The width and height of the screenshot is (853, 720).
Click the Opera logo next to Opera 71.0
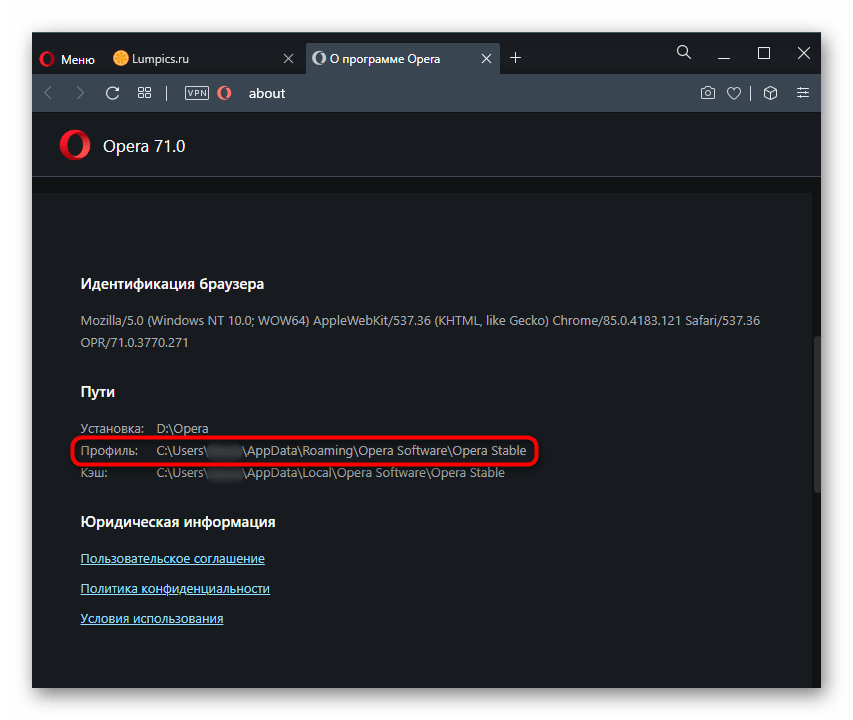(x=75, y=145)
